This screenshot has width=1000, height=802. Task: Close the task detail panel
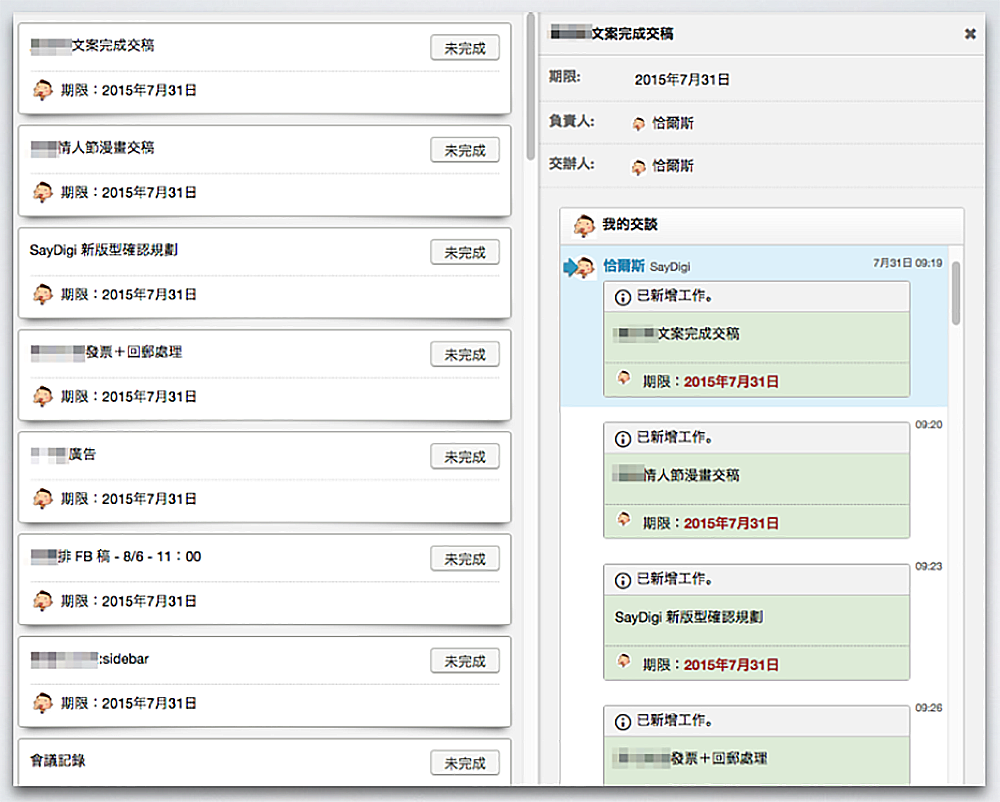click(969, 34)
